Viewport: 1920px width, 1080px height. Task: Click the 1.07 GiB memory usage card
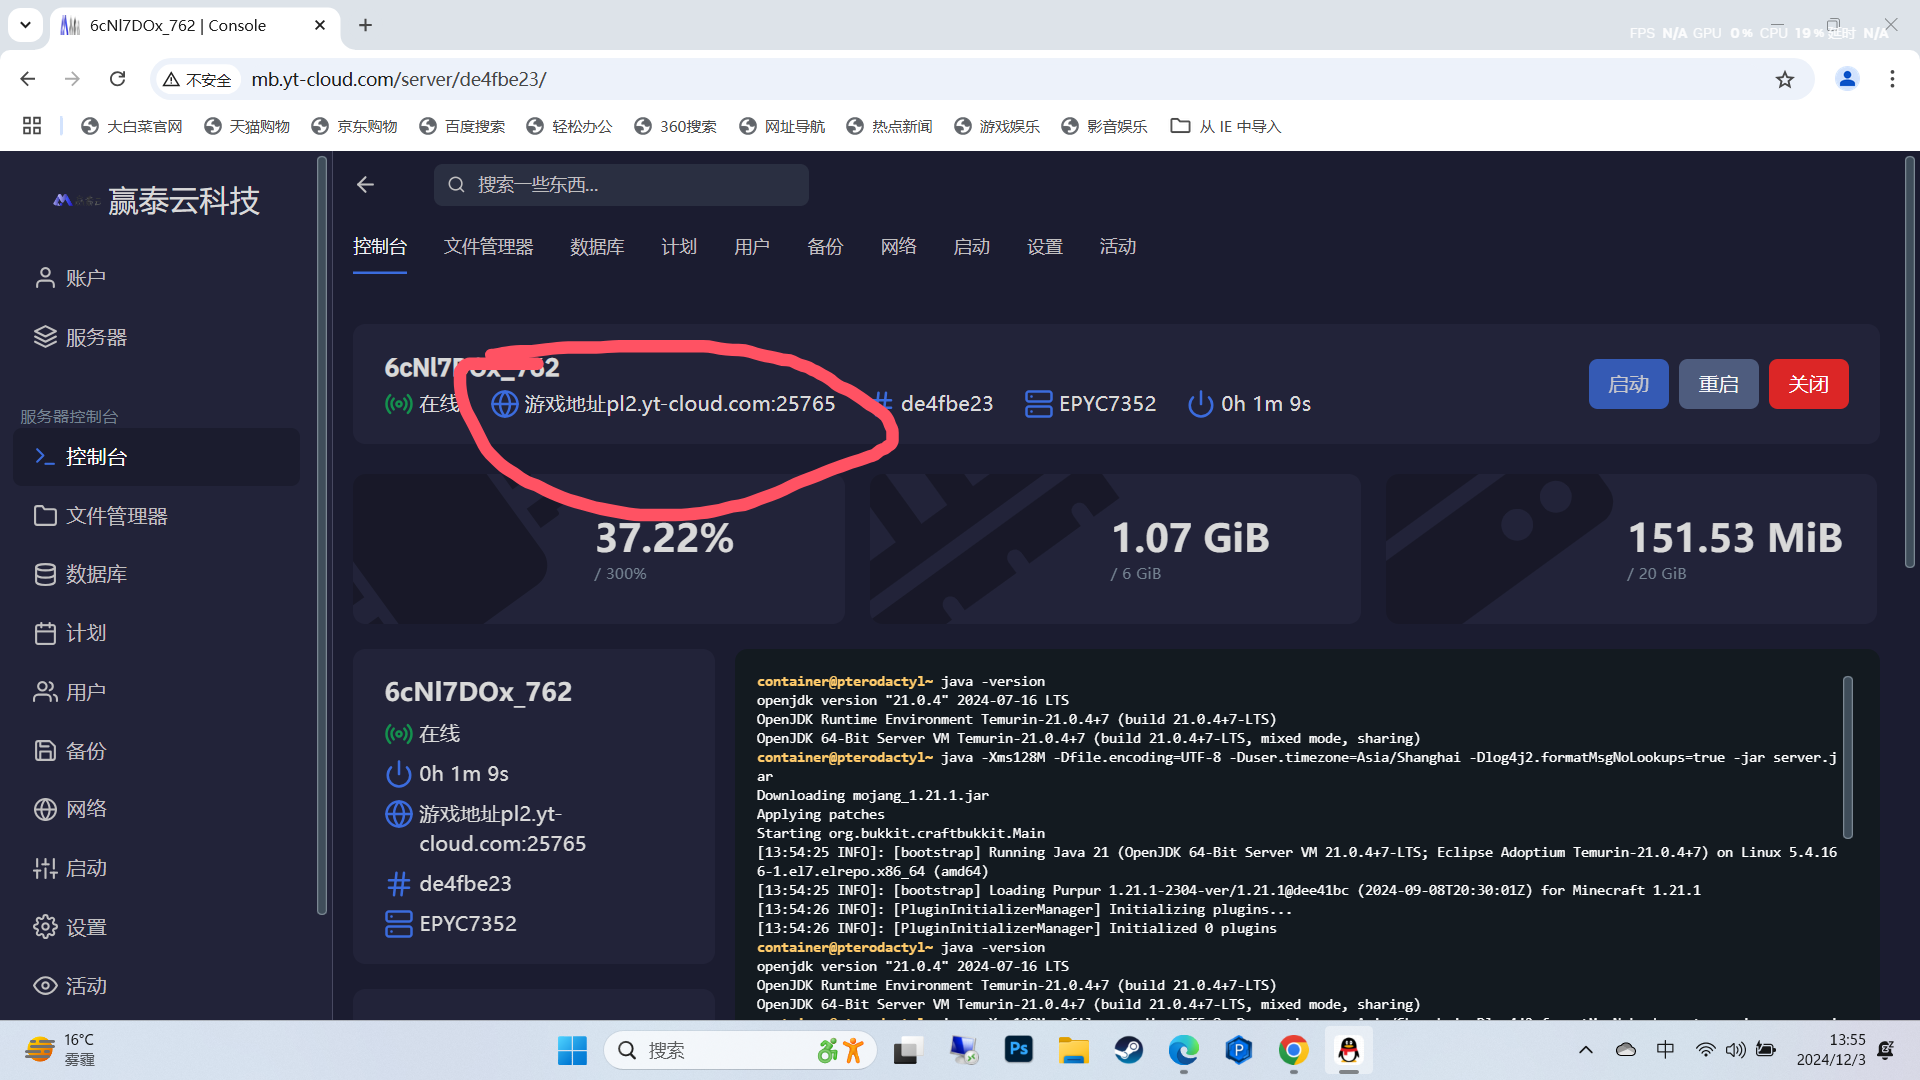click(x=1115, y=549)
